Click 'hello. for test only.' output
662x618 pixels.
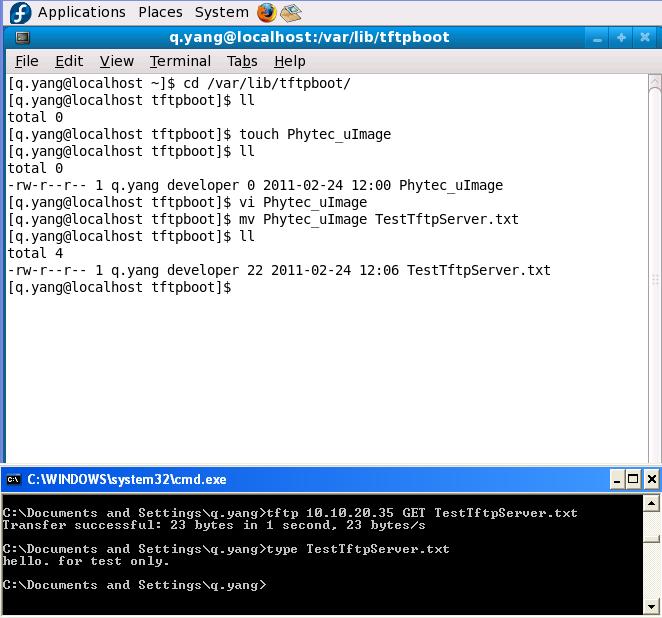point(86,561)
